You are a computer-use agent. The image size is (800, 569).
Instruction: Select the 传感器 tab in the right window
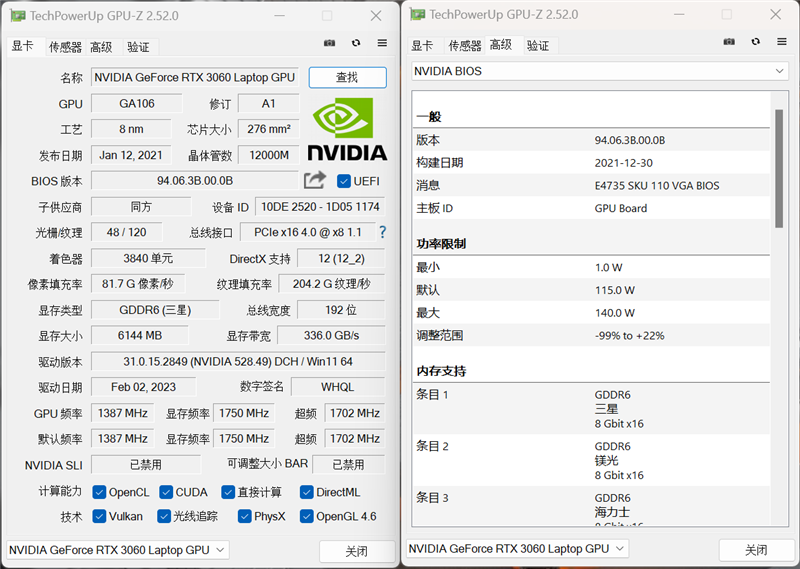click(465, 45)
